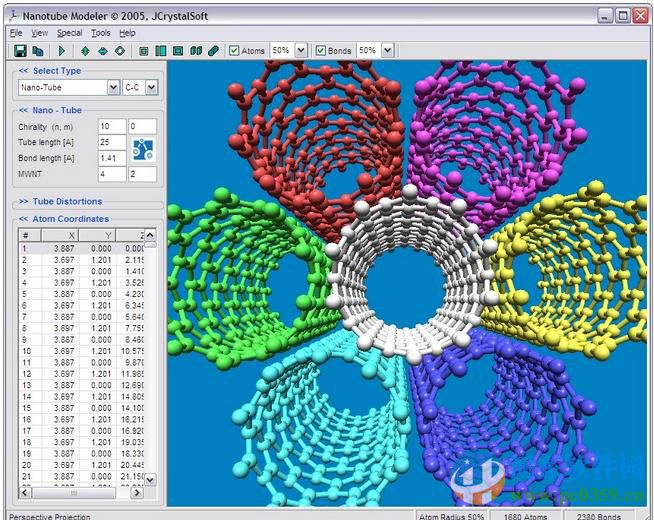
Task: Click the # column header
Action: pyautogui.click(x=30, y=236)
